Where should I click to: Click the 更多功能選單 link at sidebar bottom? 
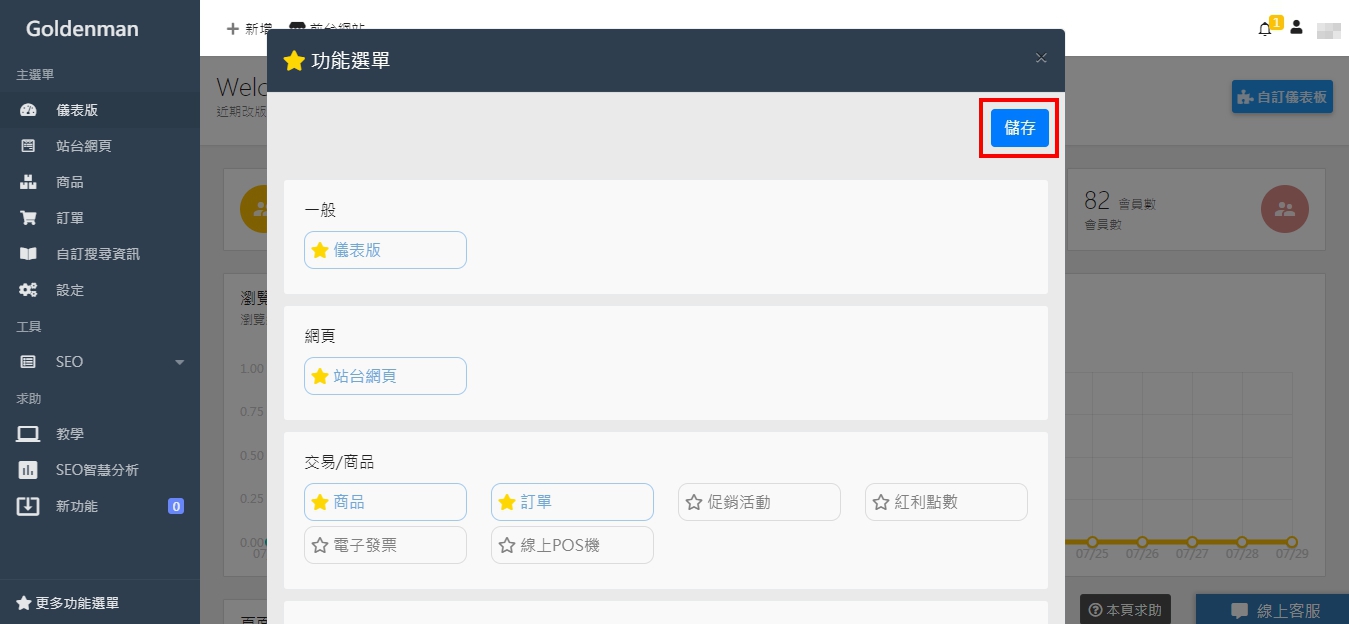[x=68, y=603]
